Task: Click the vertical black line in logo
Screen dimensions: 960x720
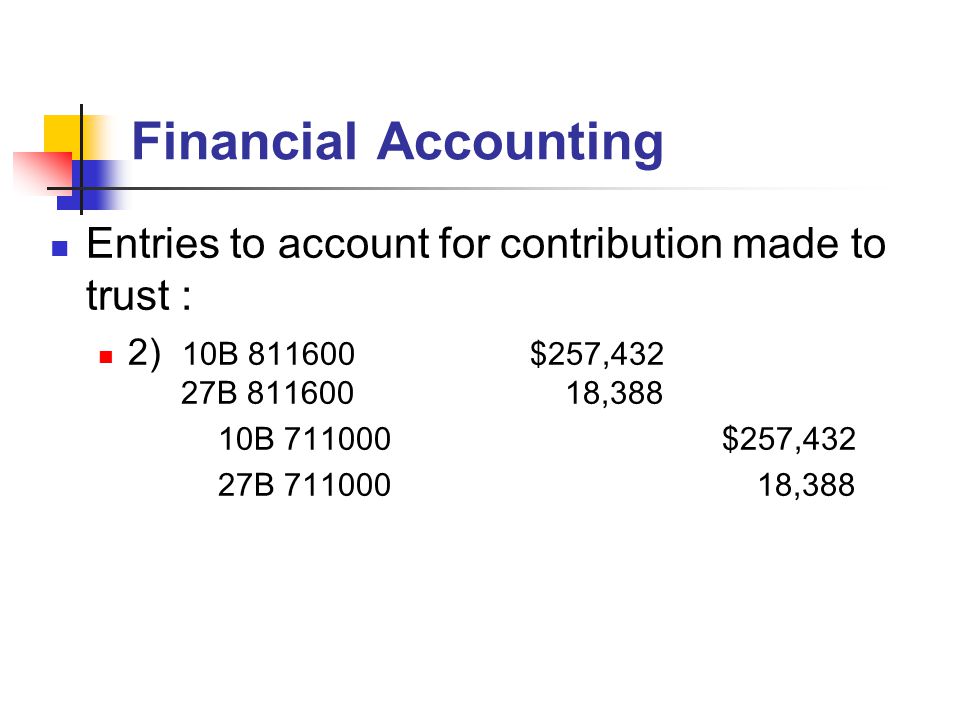Action: (x=81, y=159)
